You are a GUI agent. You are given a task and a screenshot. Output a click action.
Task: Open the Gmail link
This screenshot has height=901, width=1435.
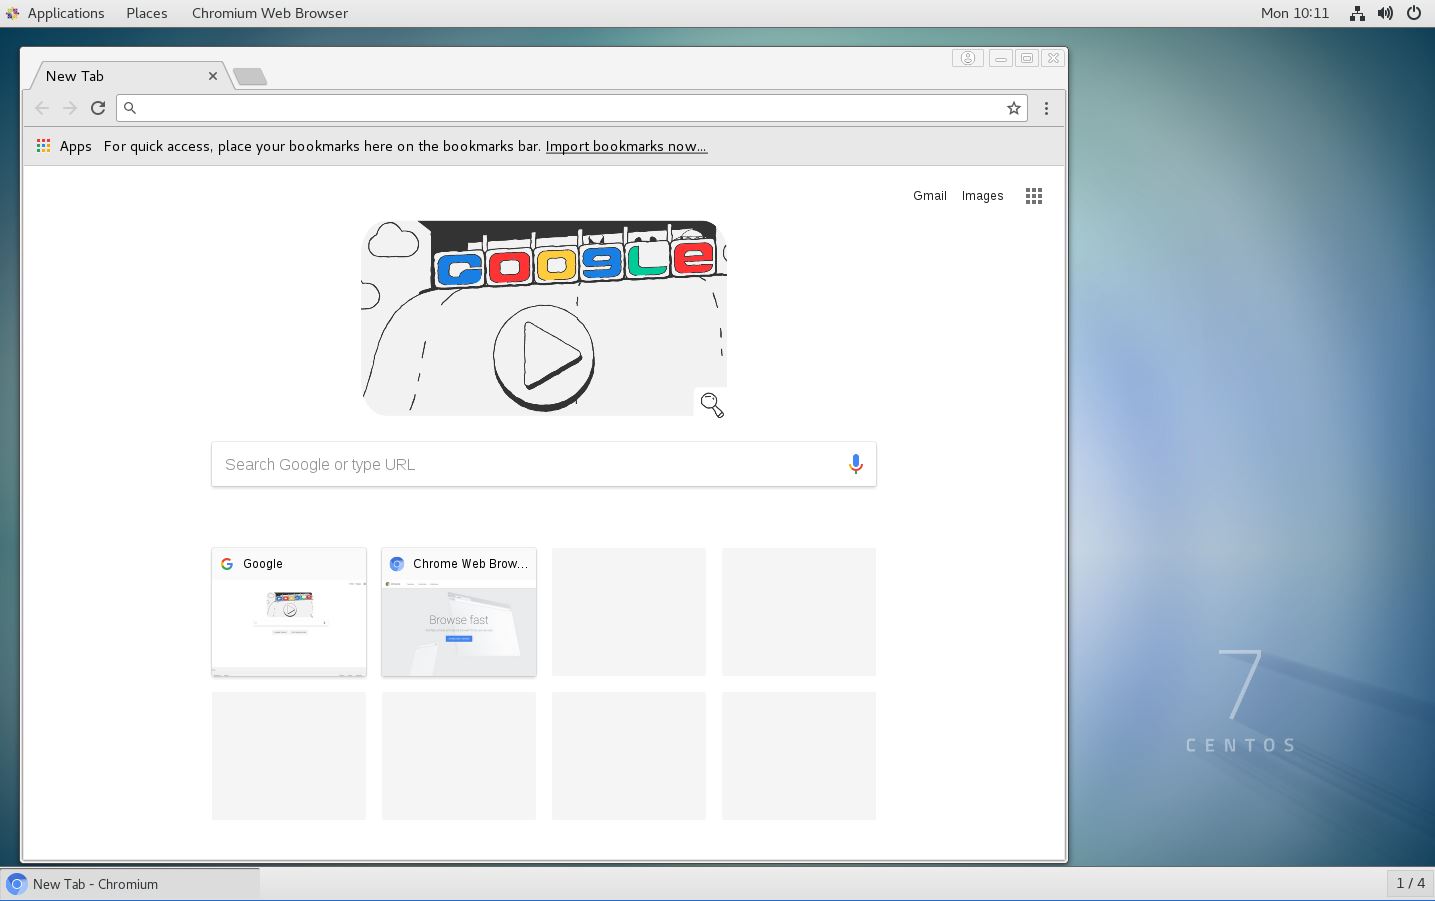(930, 196)
